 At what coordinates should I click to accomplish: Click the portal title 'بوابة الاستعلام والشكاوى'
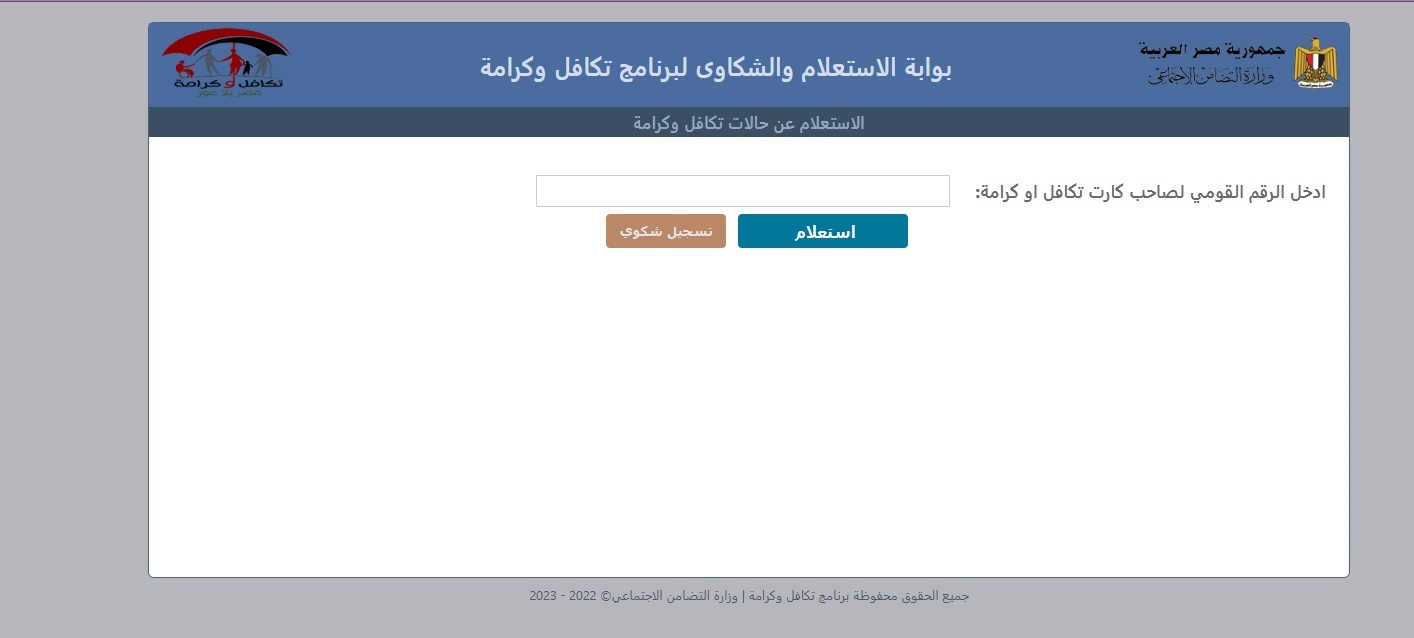tap(715, 67)
